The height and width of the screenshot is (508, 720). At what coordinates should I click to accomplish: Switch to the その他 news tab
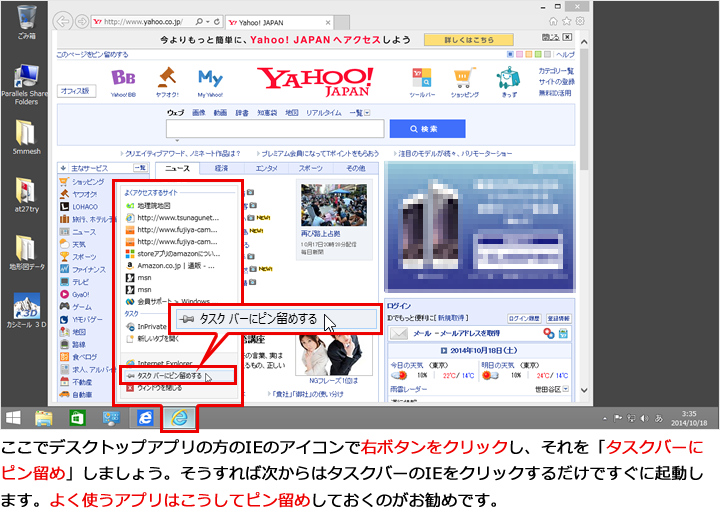click(x=355, y=169)
